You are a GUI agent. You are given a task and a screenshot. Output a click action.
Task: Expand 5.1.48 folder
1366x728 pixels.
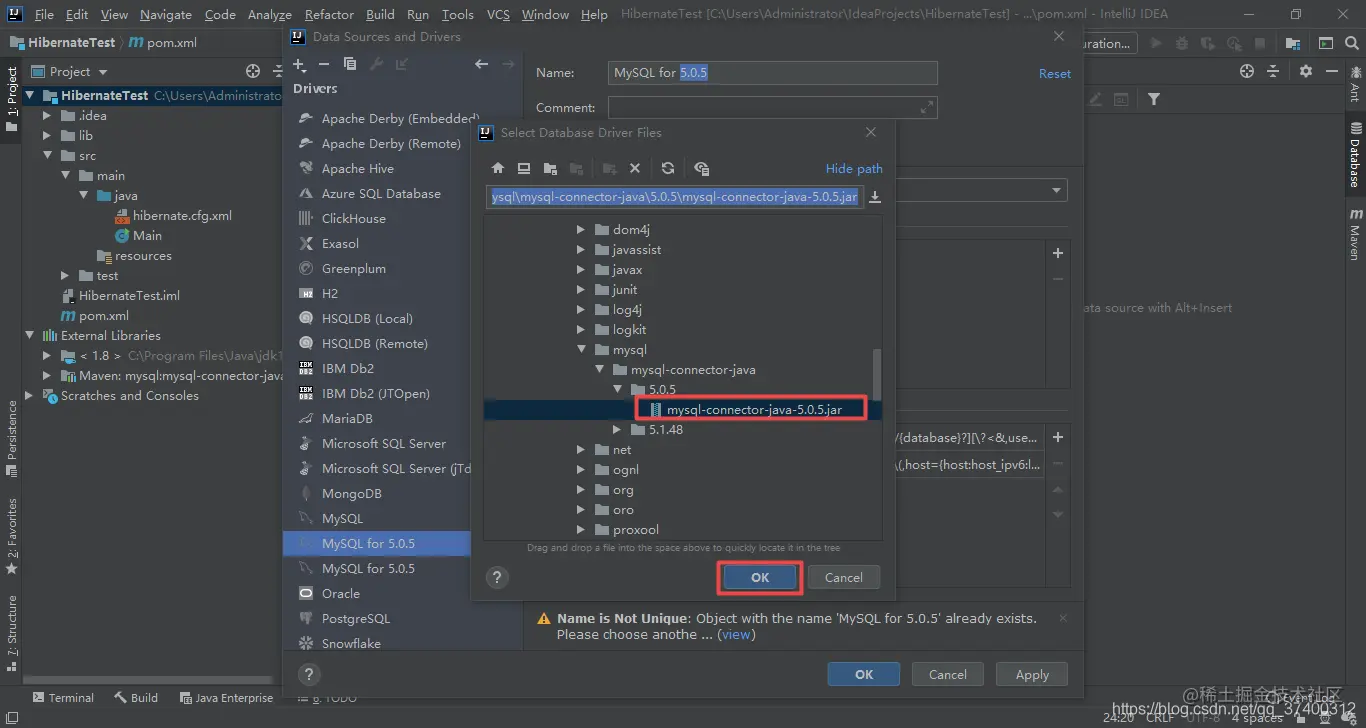tap(617, 430)
